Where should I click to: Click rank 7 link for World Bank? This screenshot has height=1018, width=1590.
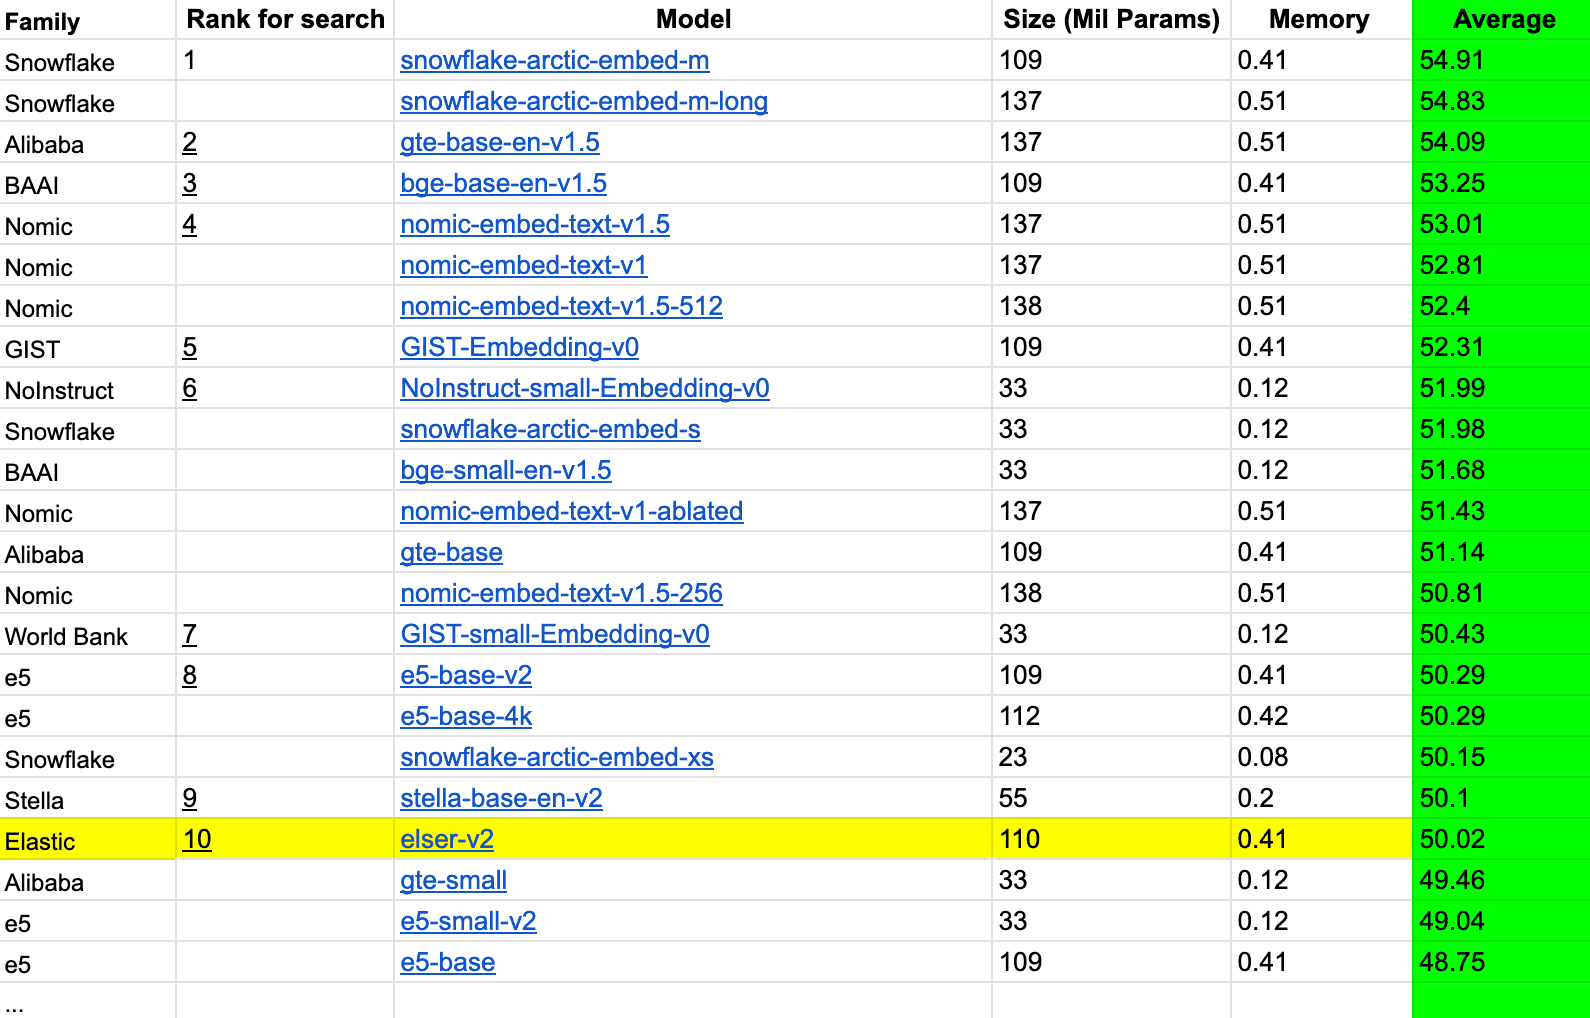click(190, 635)
